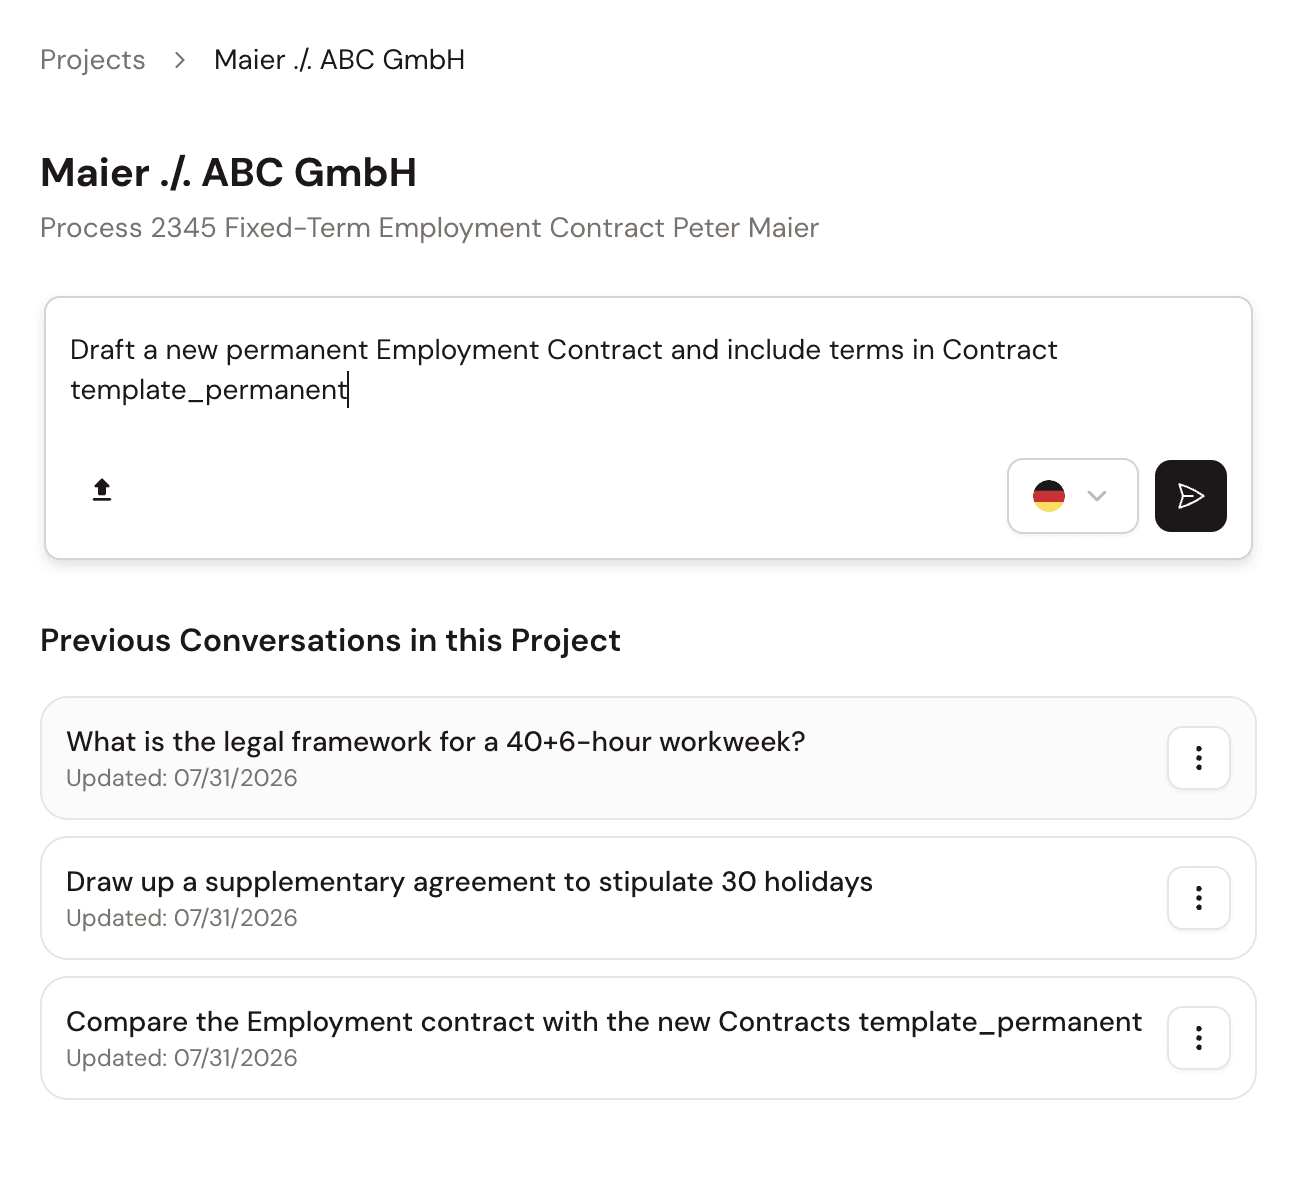Image resolution: width=1296 pixels, height=1190 pixels.
Task: Click the bold Maier ./. ABC GmbH page title
Action: 228,173
